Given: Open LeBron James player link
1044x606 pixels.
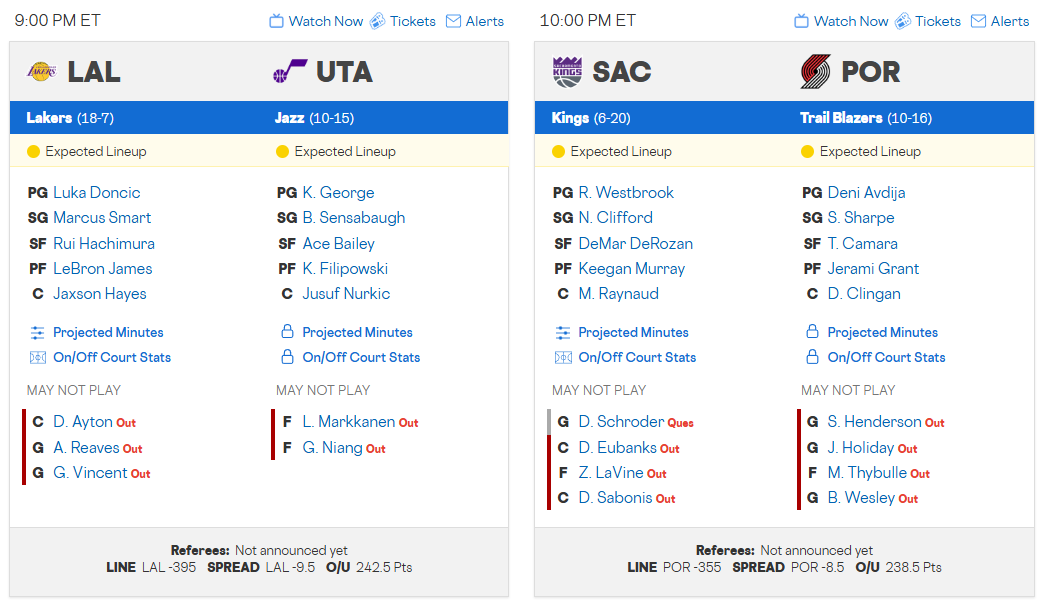Looking at the screenshot, I should [x=102, y=268].
